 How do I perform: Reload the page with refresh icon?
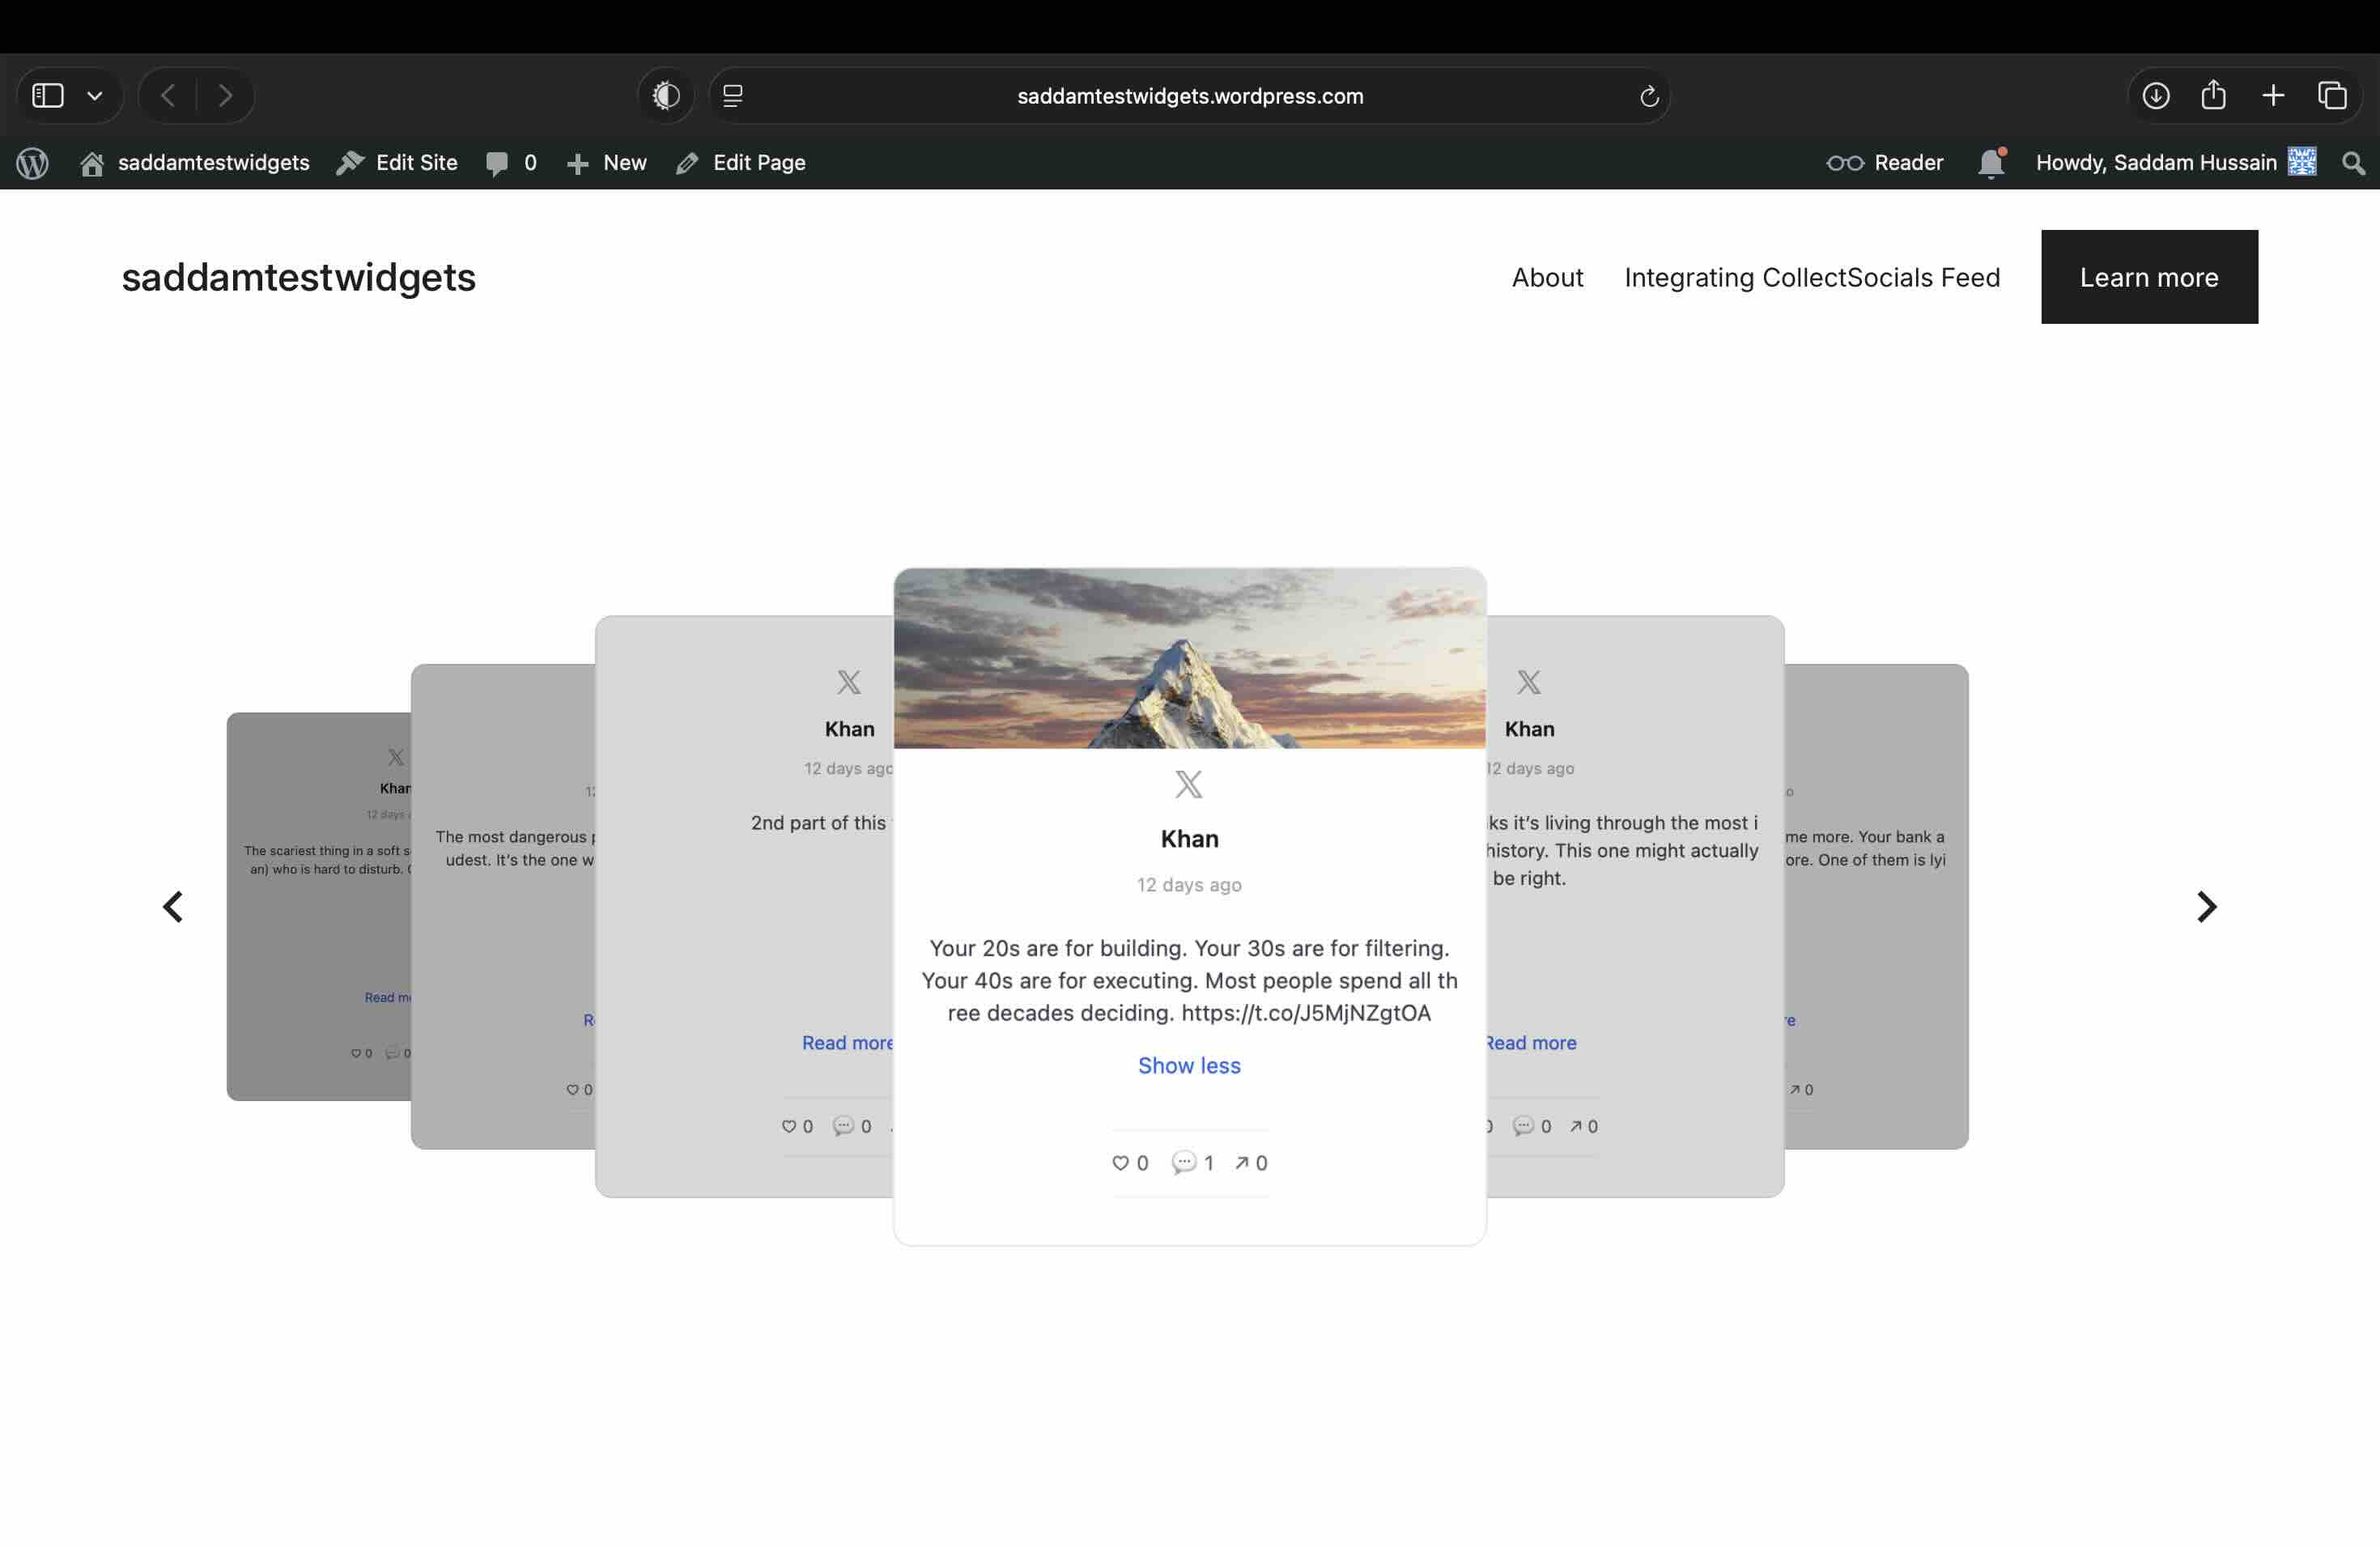coord(1649,96)
